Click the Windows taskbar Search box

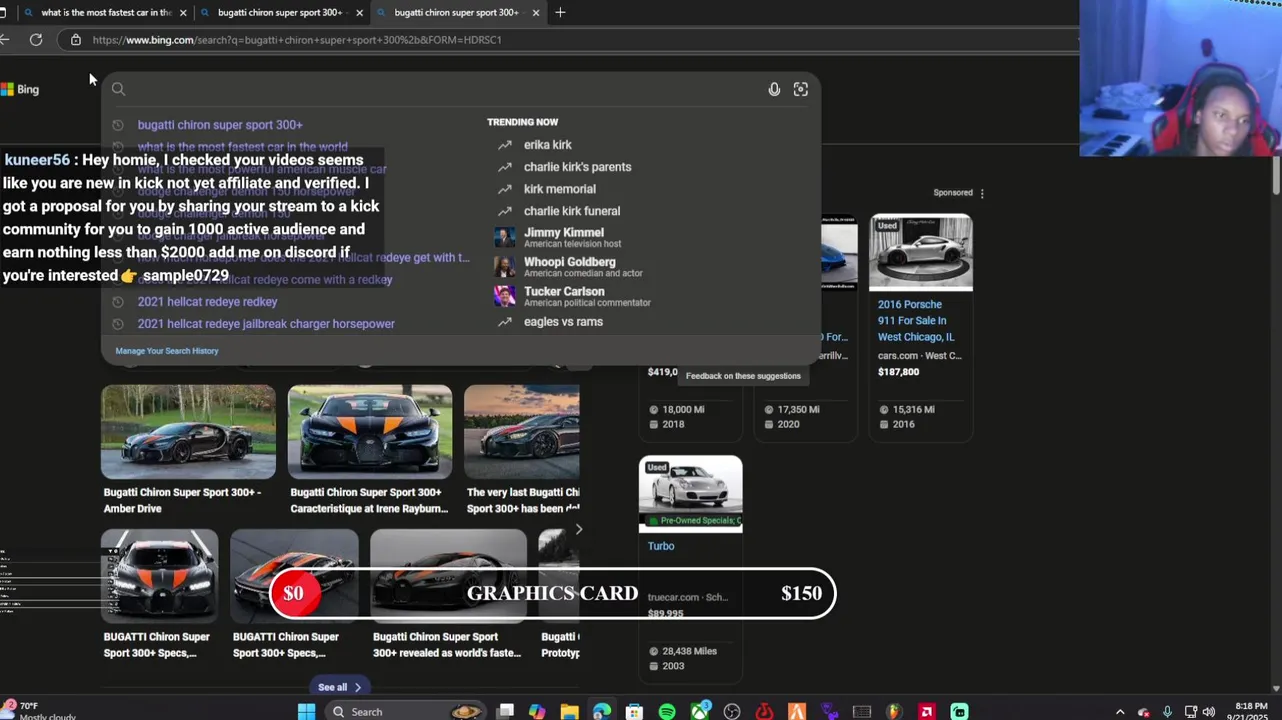[408, 712]
